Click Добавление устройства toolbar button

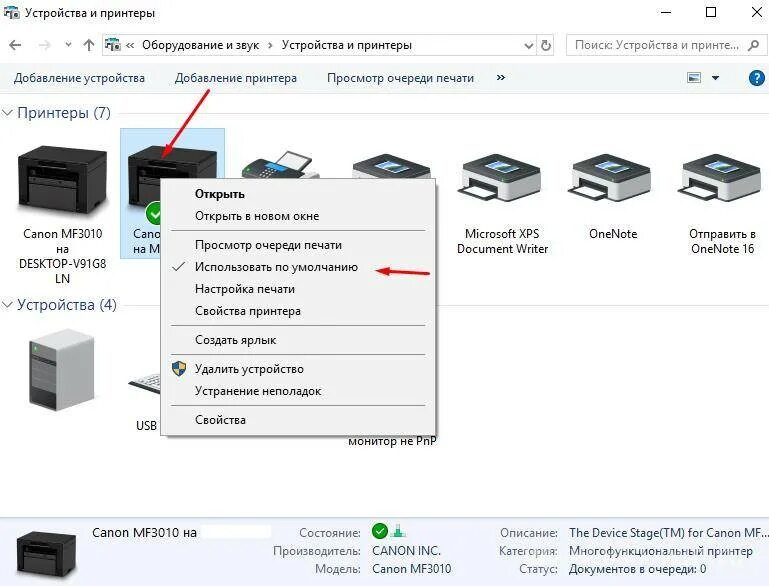79,78
